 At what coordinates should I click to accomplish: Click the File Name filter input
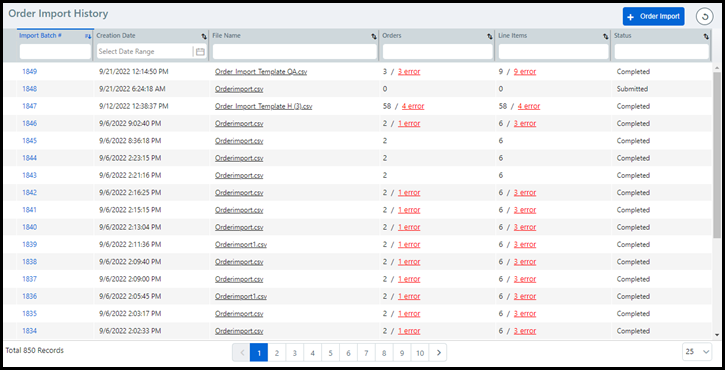coord(295,52)
